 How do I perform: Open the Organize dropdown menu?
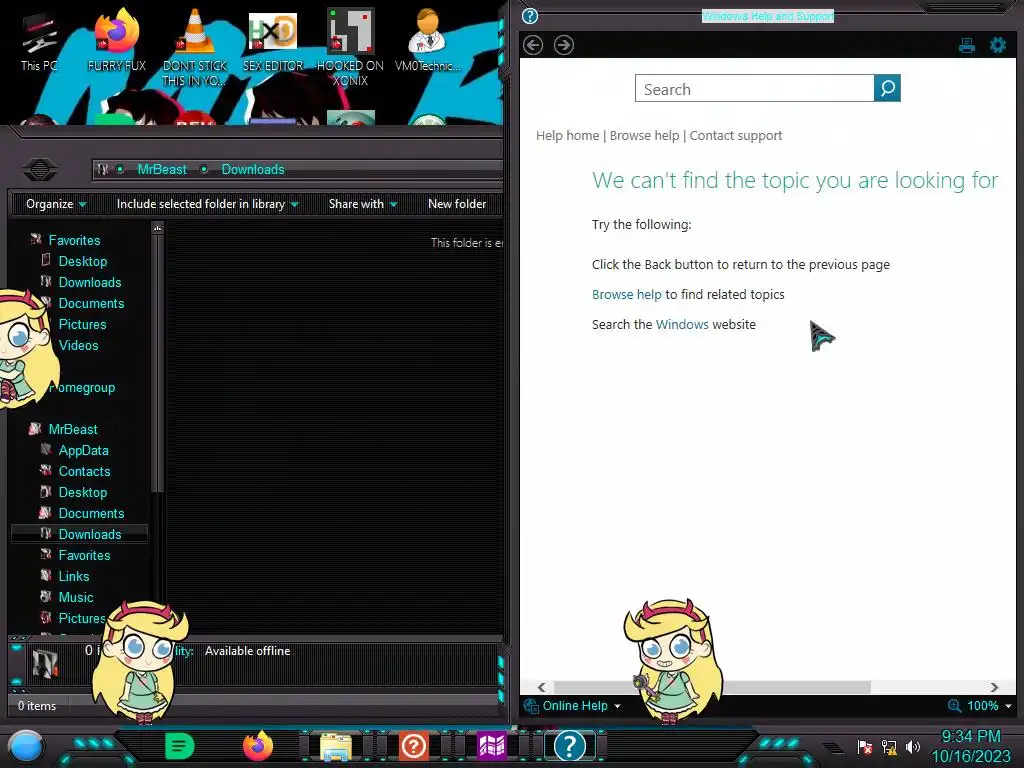(x=56, y=204)
